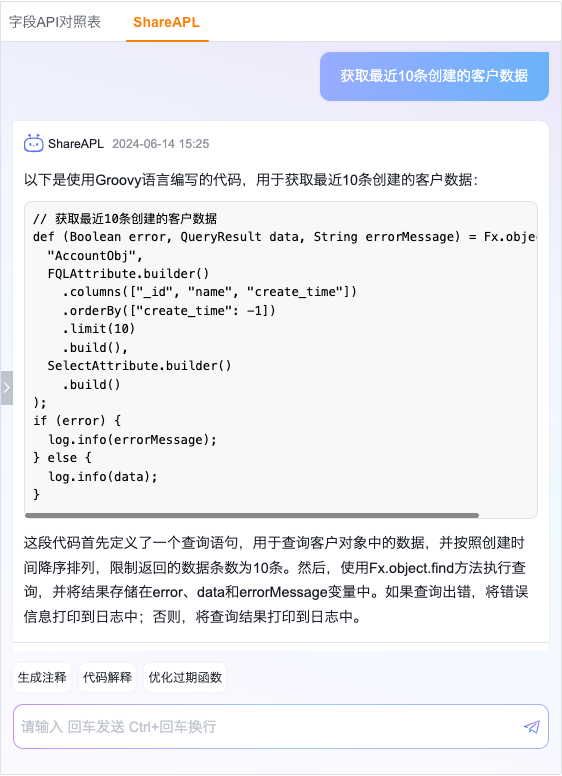562x776 pixels.
Task: Click the code block horizontal scrollbar
Action: (252, 515)
